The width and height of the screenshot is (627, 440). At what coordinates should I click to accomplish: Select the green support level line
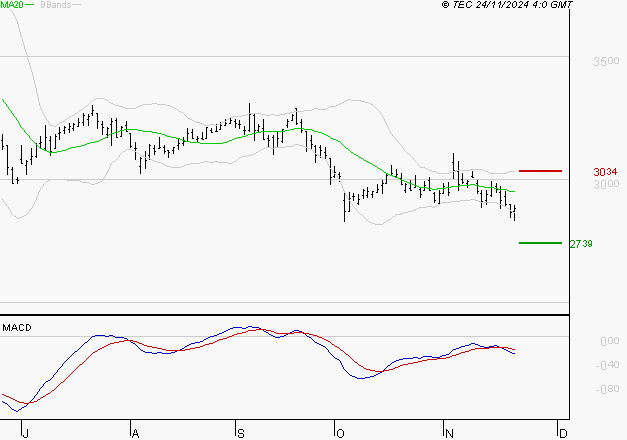(x=540, y=243)
